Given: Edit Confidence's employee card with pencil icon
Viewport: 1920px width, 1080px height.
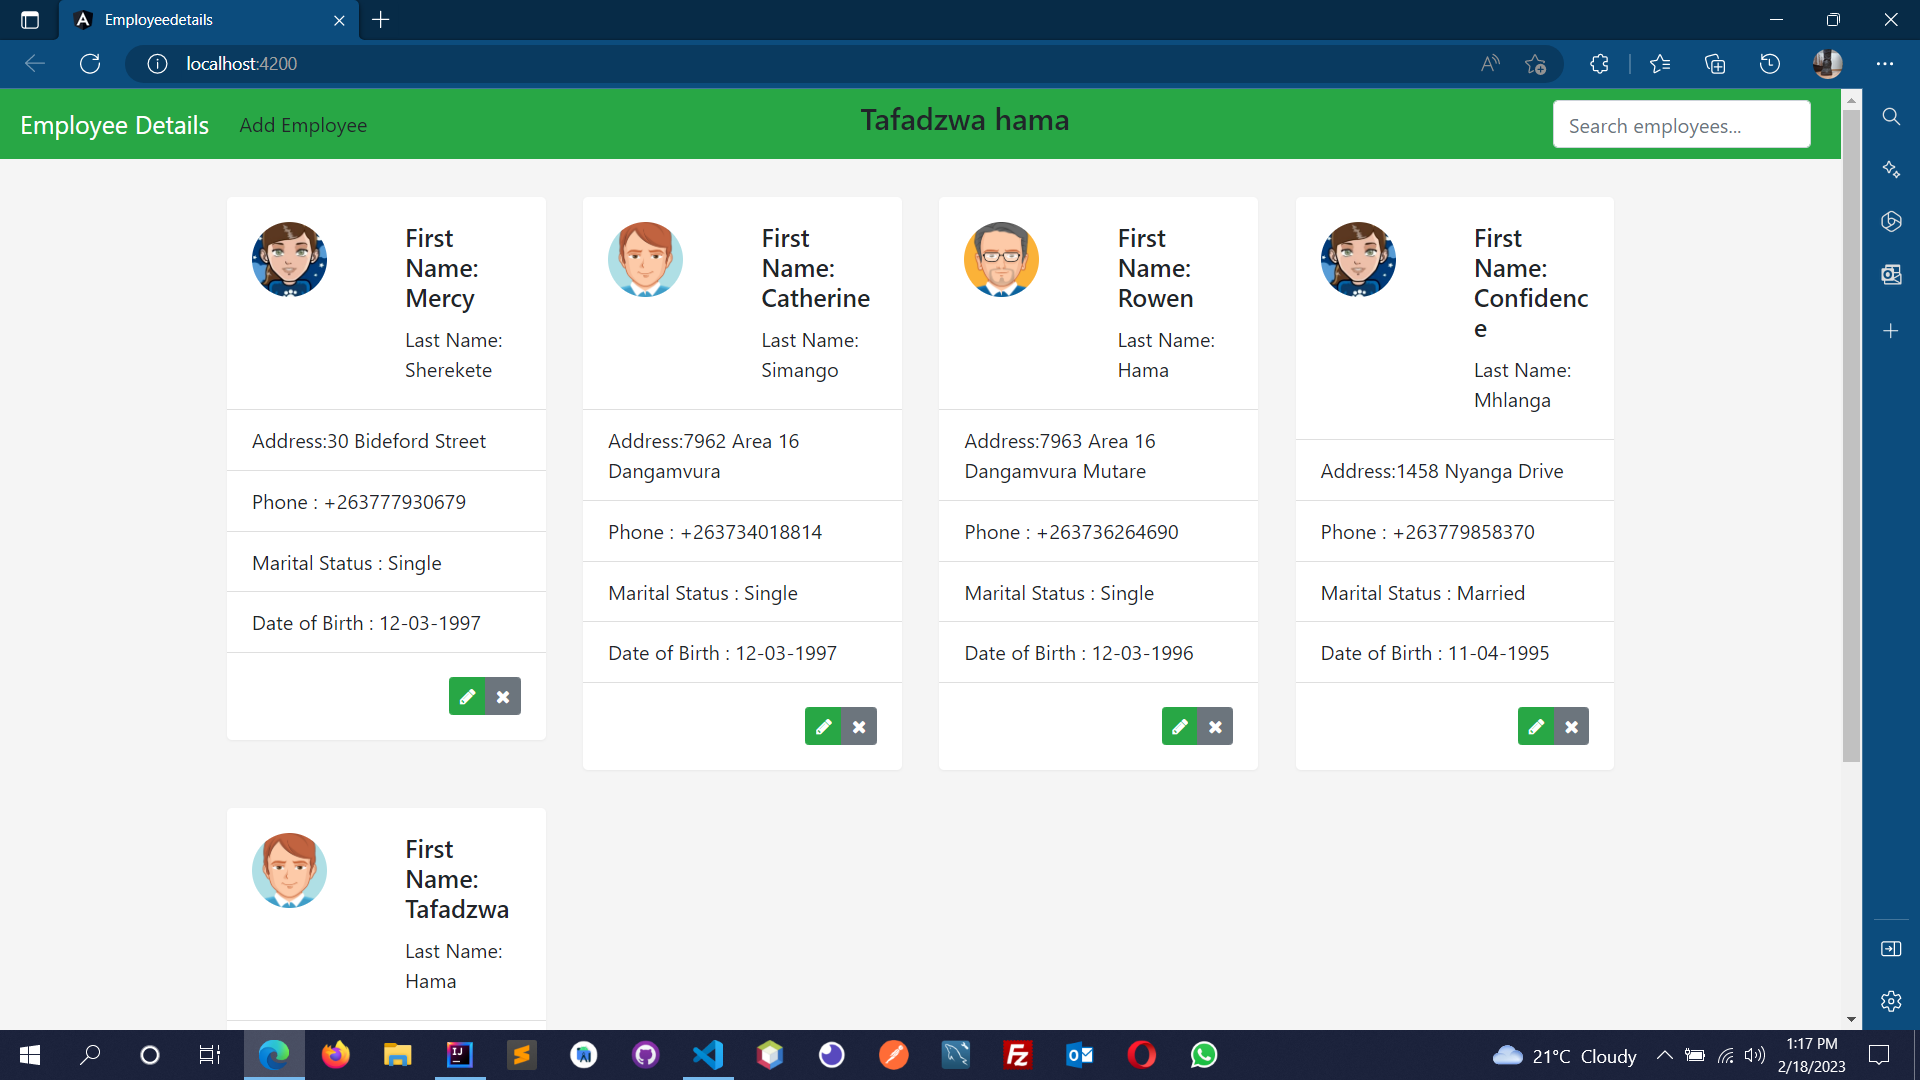Looking at the screenshot, I should [1536, 727].
